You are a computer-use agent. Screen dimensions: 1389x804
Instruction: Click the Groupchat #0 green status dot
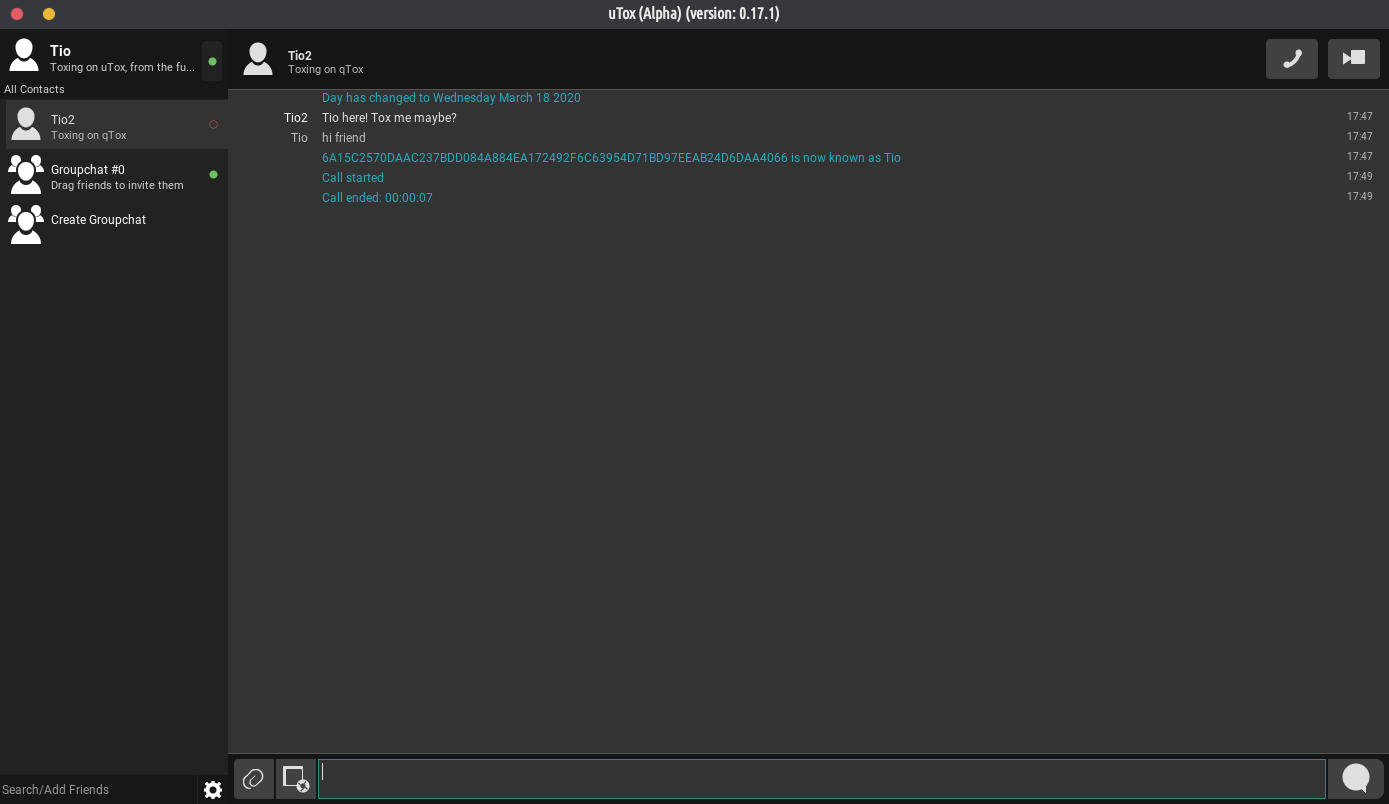pos(213,175)
